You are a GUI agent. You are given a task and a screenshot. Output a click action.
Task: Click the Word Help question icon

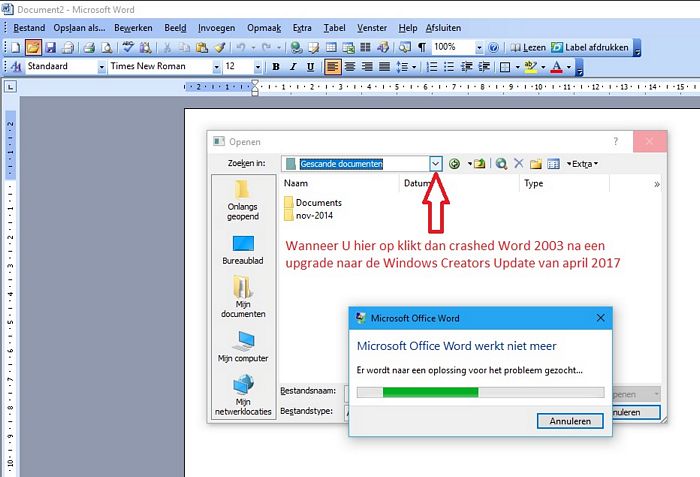493,47
